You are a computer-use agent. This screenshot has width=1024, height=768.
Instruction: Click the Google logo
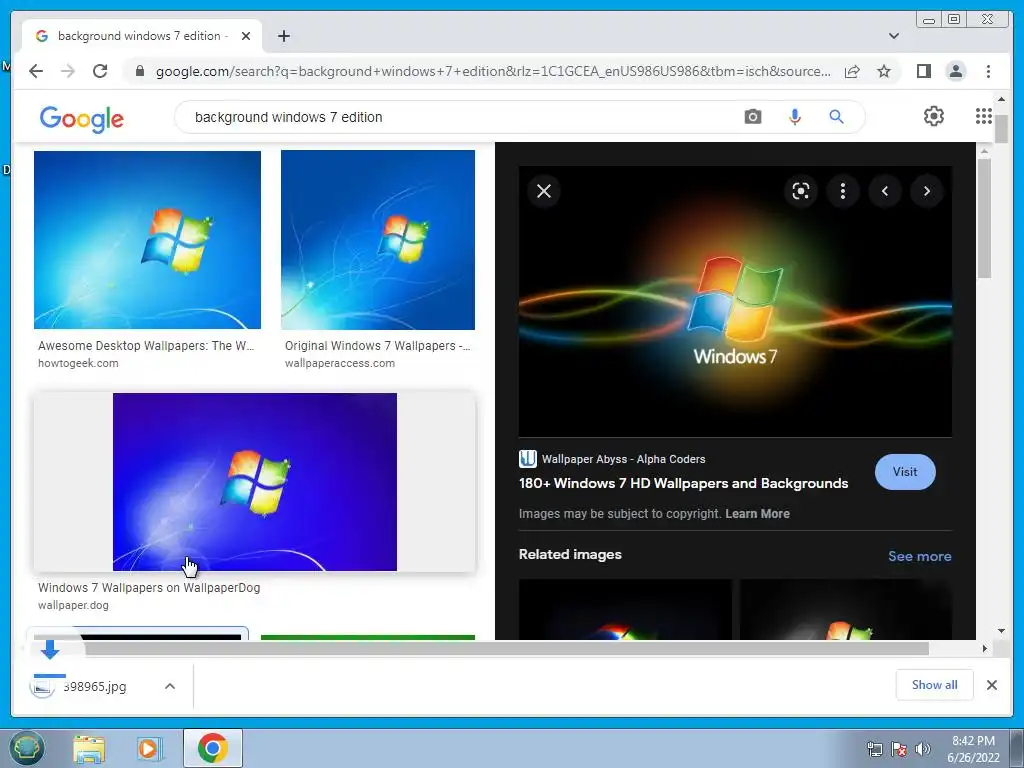(x=82, y=119)
